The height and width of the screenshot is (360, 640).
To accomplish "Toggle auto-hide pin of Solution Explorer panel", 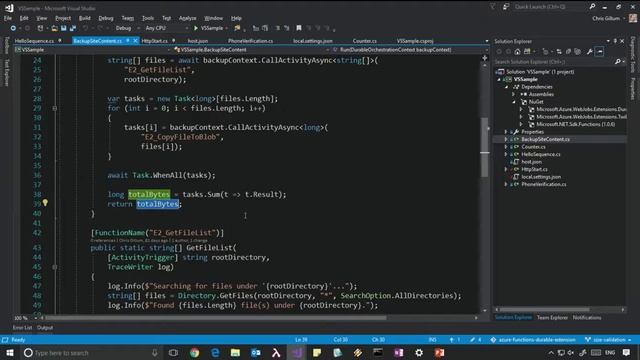I will [615, 41].
